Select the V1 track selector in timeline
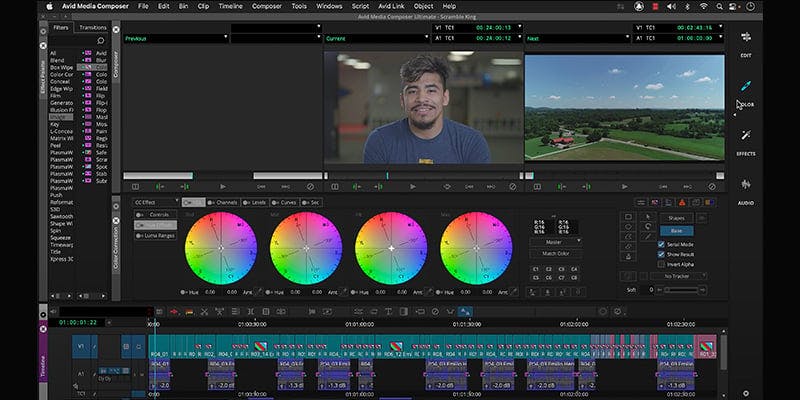 [81, 346]
